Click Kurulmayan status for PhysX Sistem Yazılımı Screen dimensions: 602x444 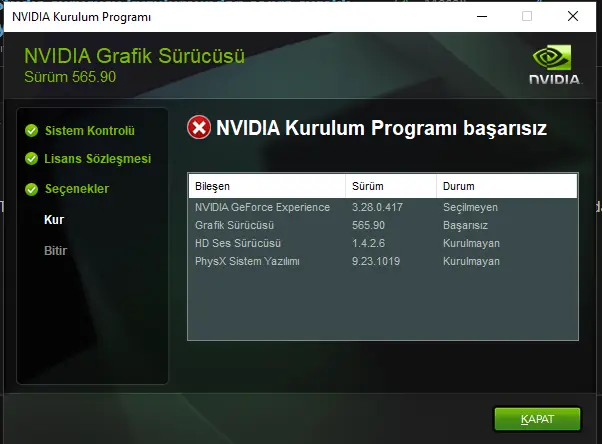coord(471,262)
